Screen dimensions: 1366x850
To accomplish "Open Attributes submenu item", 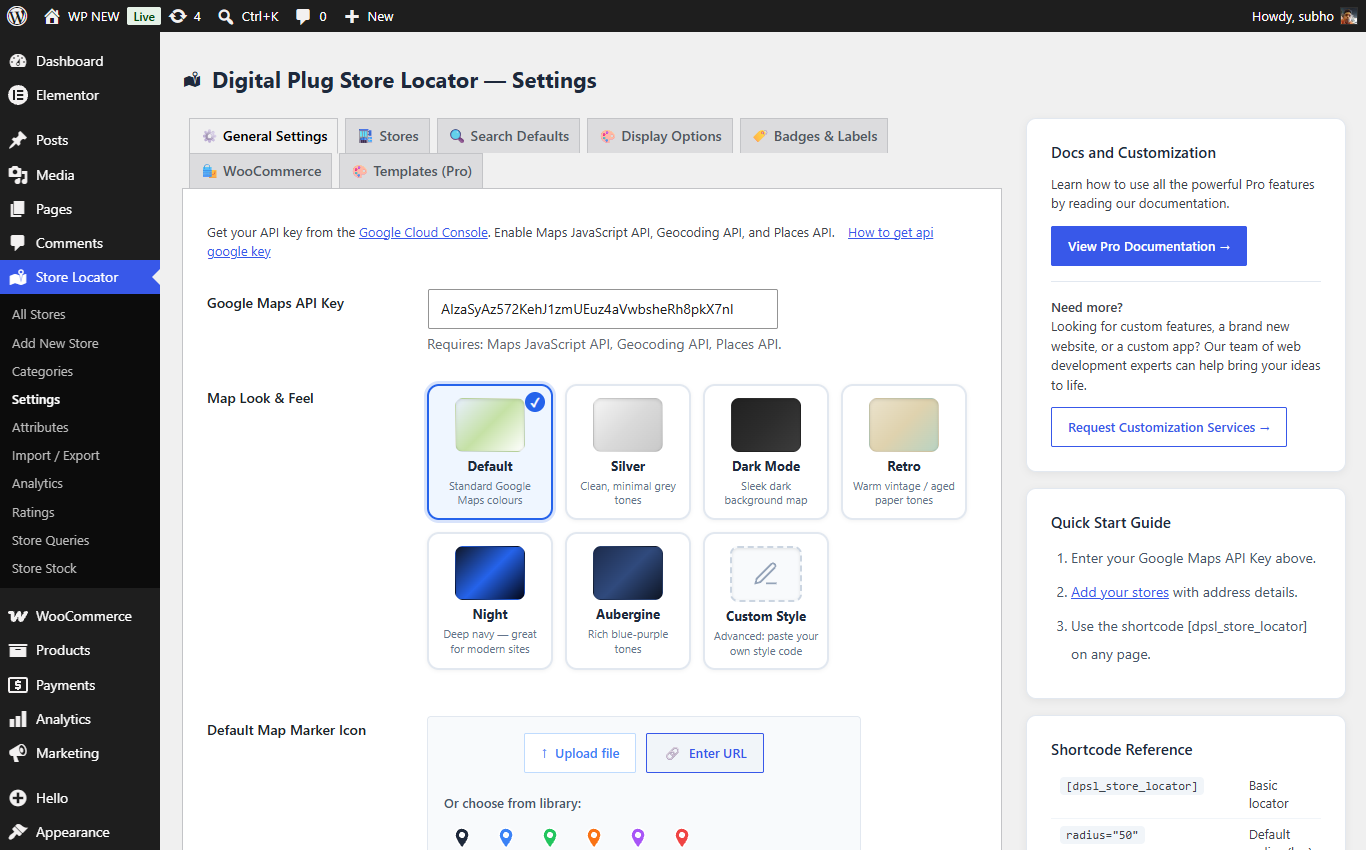I will pyautogui.click(x=40, y=427).
